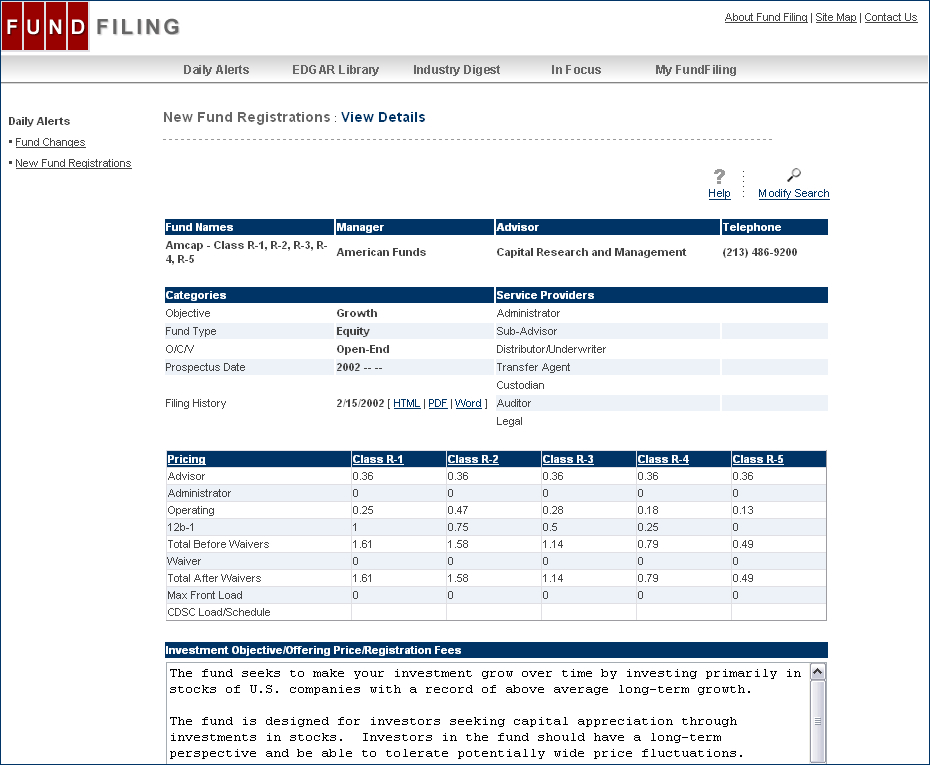Click the 'Sub-Advisor' service provider label
This screenshot has width=930, height=765.
(527, 331)
